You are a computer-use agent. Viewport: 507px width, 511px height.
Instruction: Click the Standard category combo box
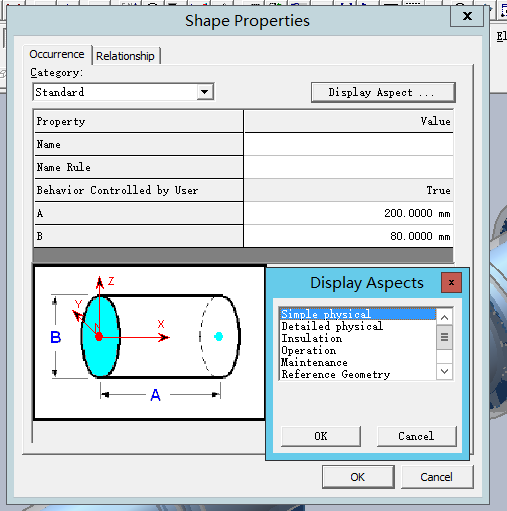click(x=123, y=92)
